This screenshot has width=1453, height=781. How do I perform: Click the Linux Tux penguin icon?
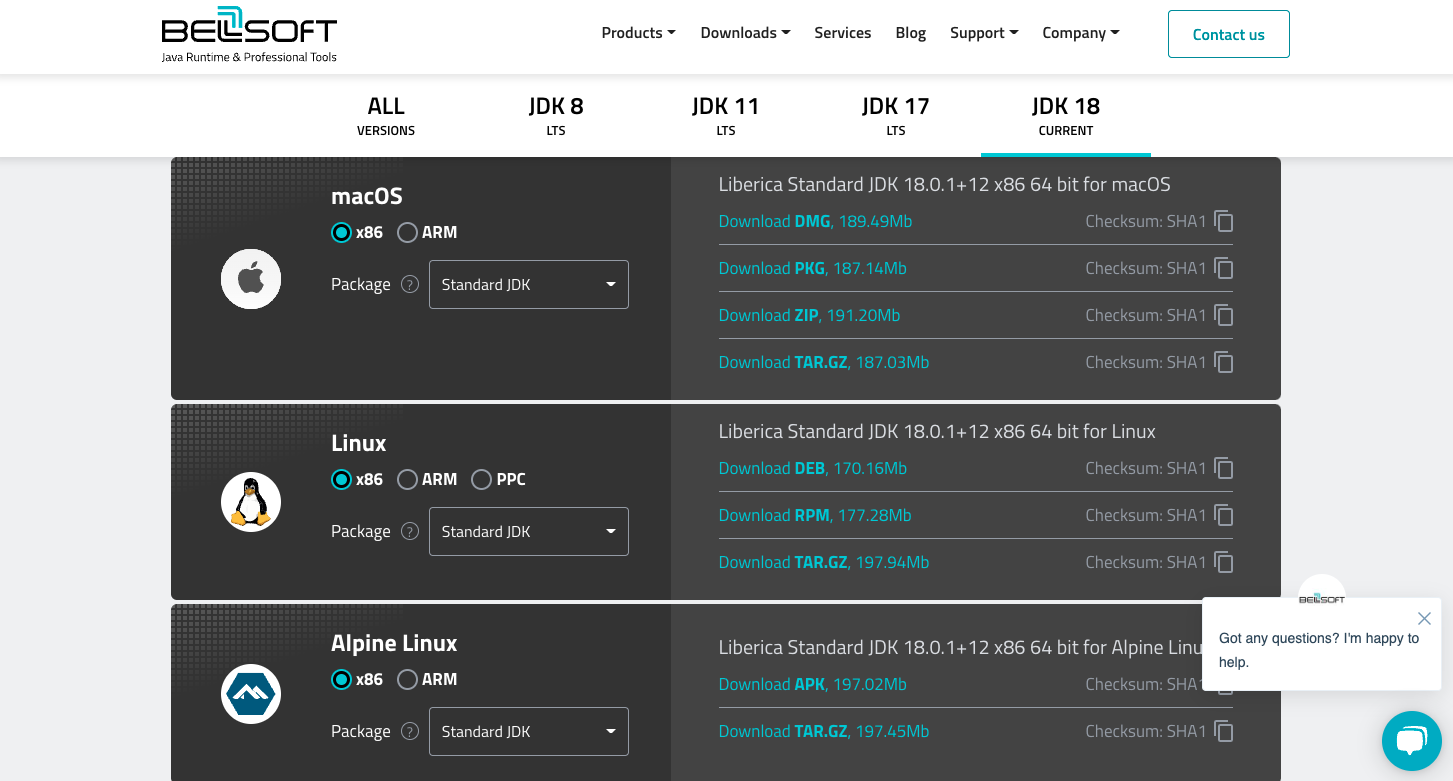[251, 502]
